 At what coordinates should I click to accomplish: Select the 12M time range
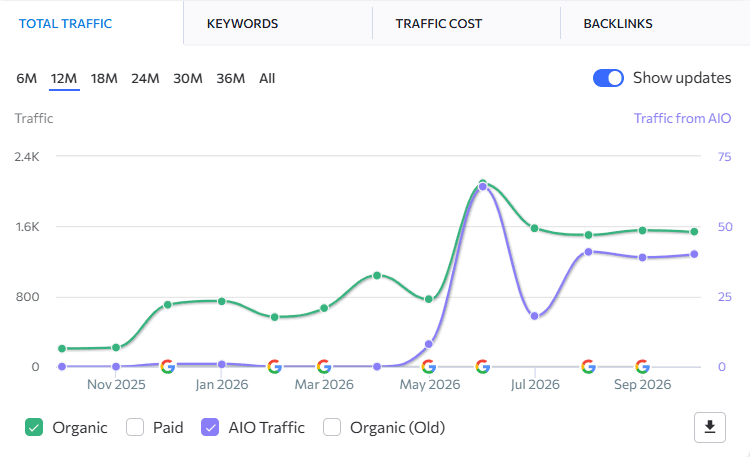[64, 78]
